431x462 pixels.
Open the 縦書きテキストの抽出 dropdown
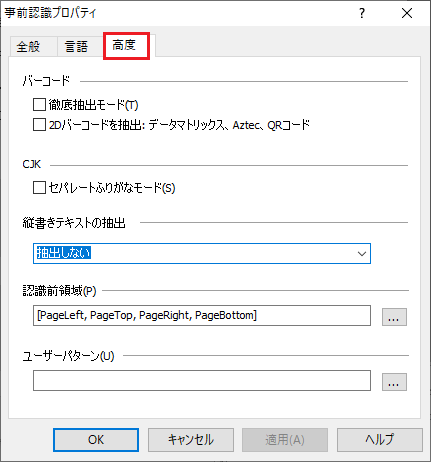pyautogui.click(x=202, y=254)
